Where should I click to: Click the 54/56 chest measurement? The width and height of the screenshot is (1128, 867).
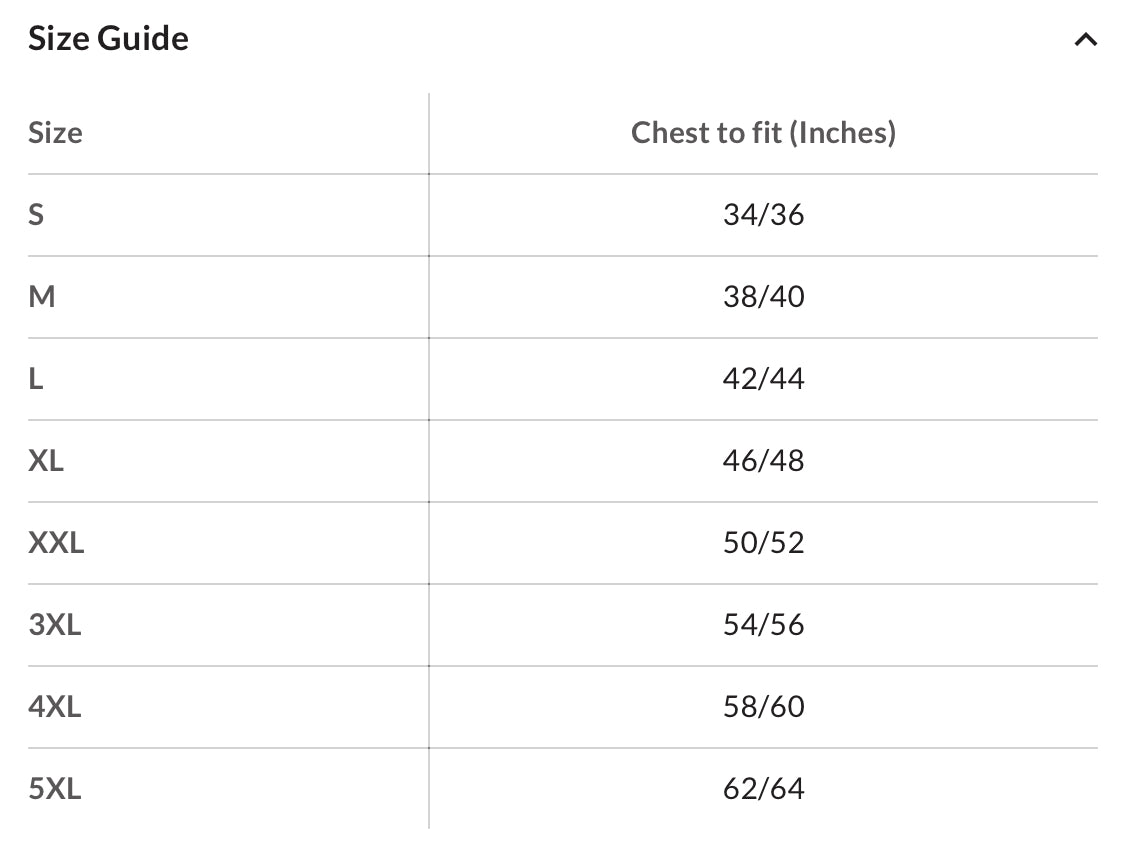click(763, 625)
